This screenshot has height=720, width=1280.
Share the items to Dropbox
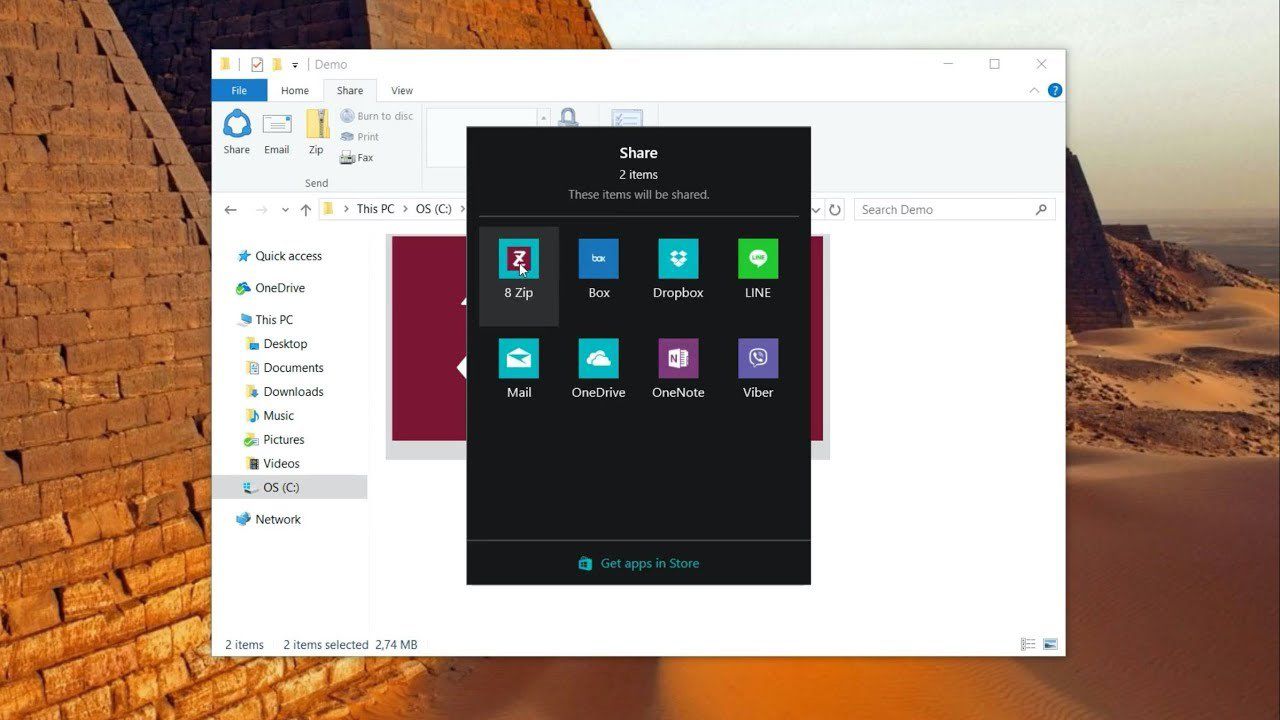tap(678, 270)
